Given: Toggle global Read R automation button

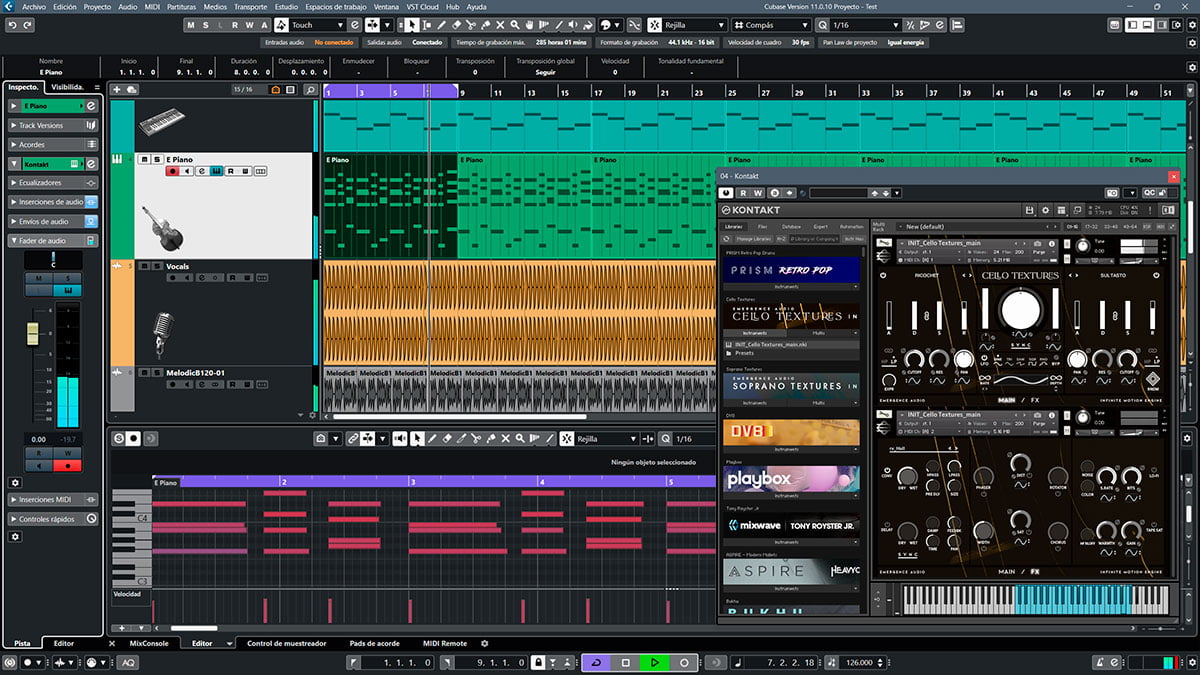Looking at the screenshot, I should point(234,24).
